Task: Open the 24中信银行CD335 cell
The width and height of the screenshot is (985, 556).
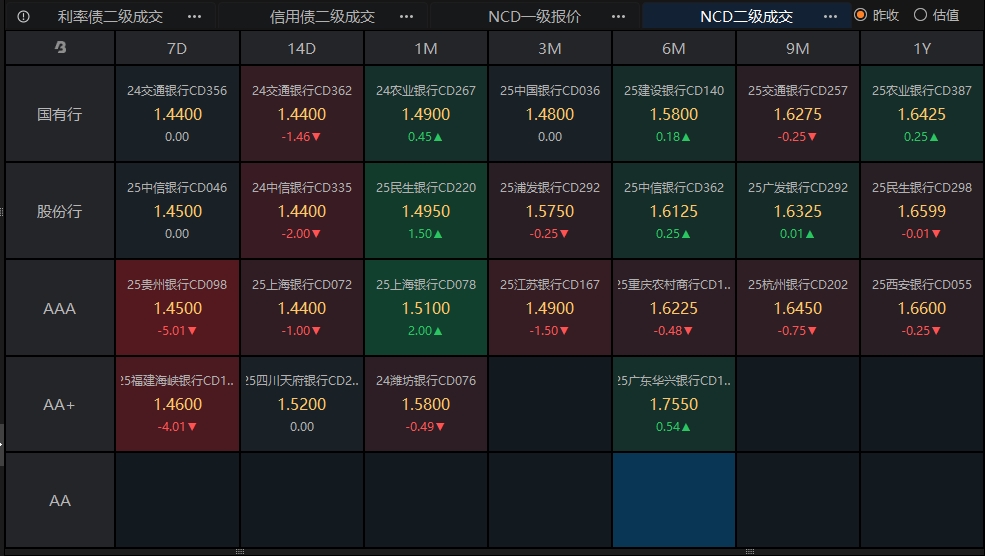Action: 302,210
